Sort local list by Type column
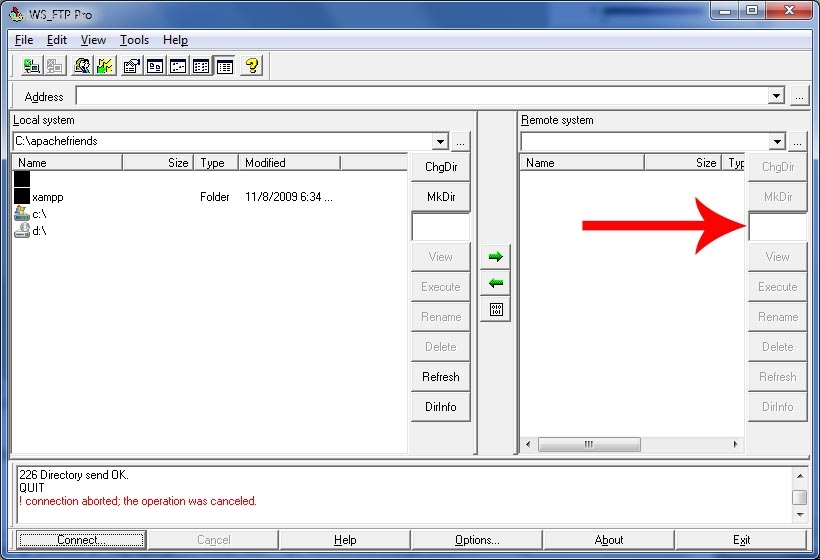The width and height of the screenshot is (820, 560). tap(216, 163)
